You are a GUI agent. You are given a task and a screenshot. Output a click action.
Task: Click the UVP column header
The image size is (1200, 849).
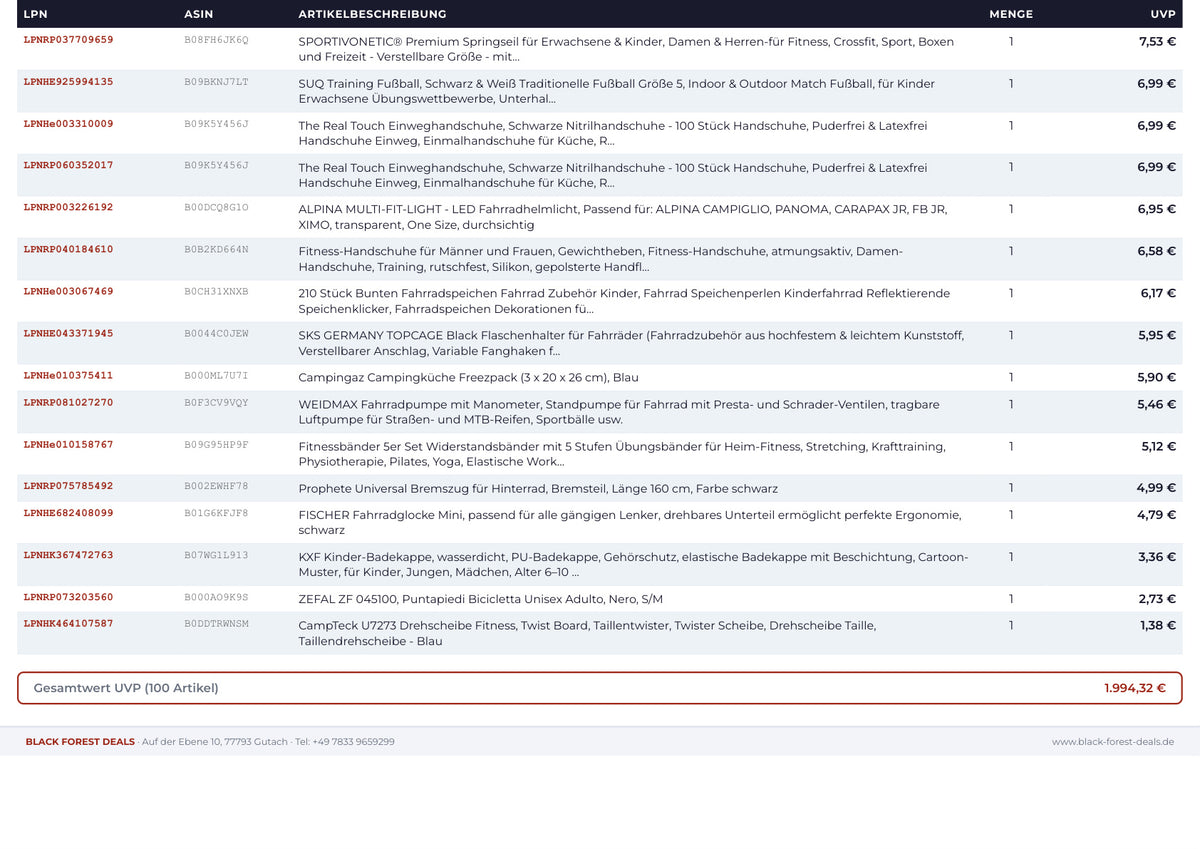1163,14
